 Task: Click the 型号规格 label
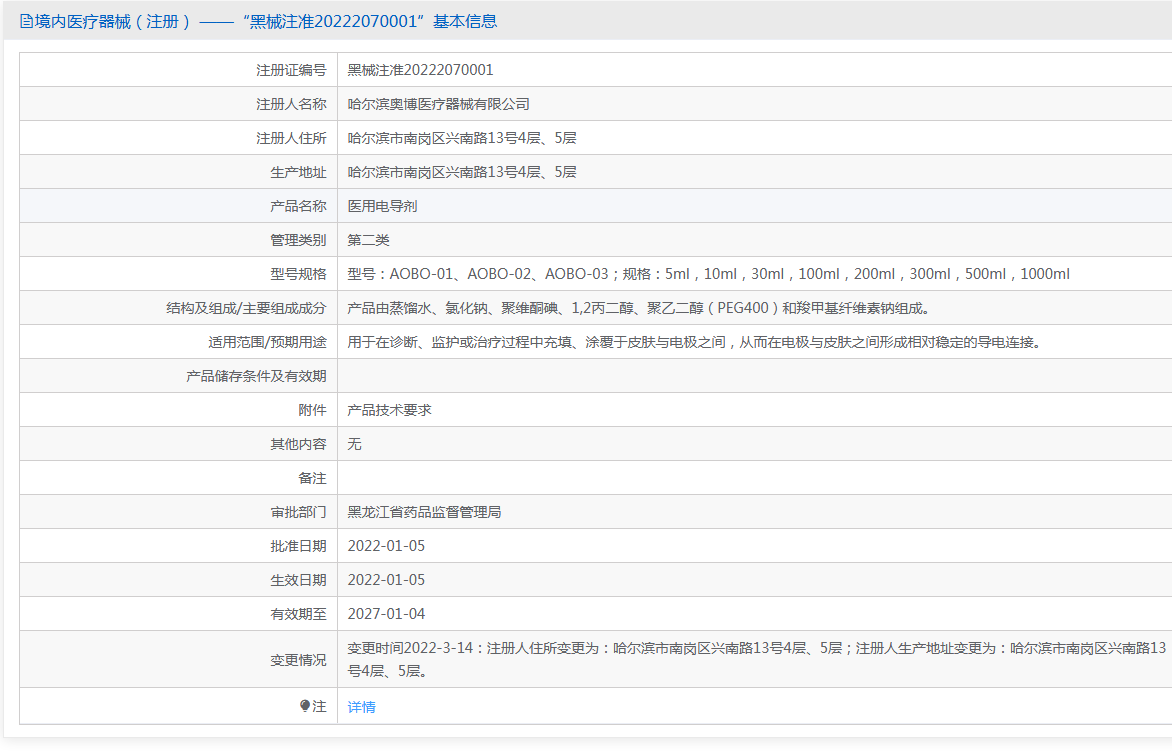pyautogui.click(x=298, y=274)
